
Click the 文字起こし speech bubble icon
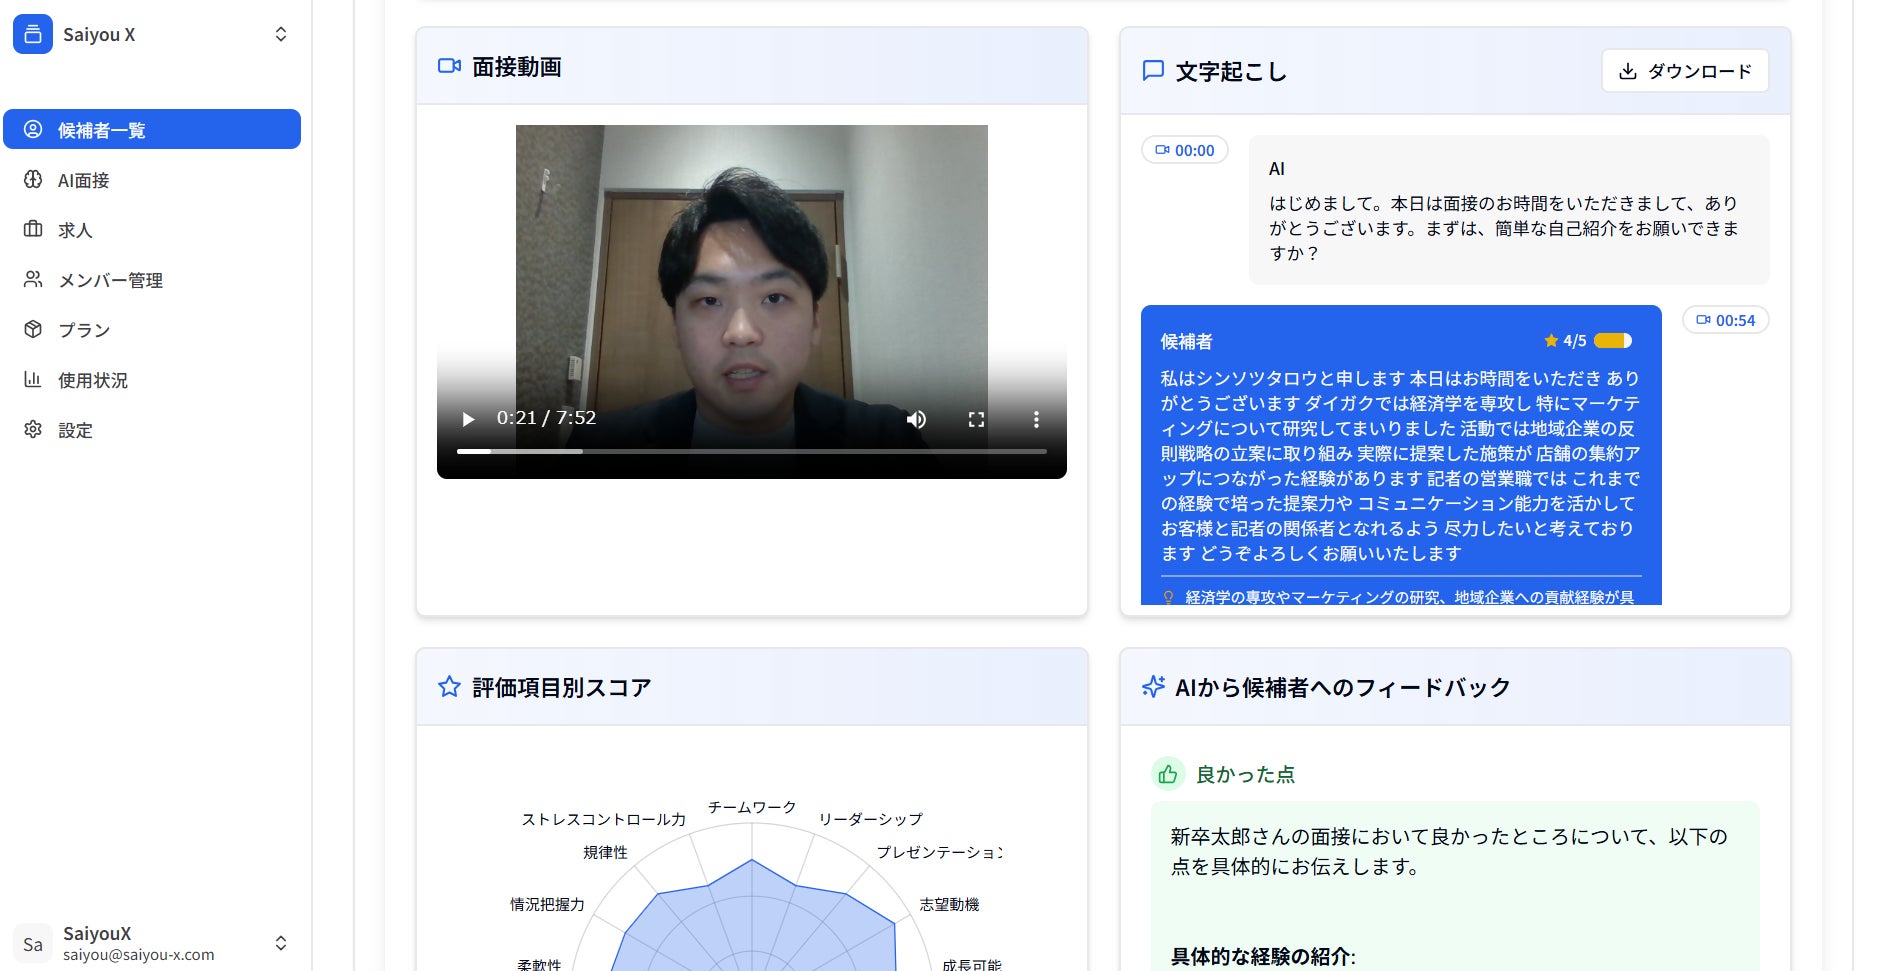1153,71
